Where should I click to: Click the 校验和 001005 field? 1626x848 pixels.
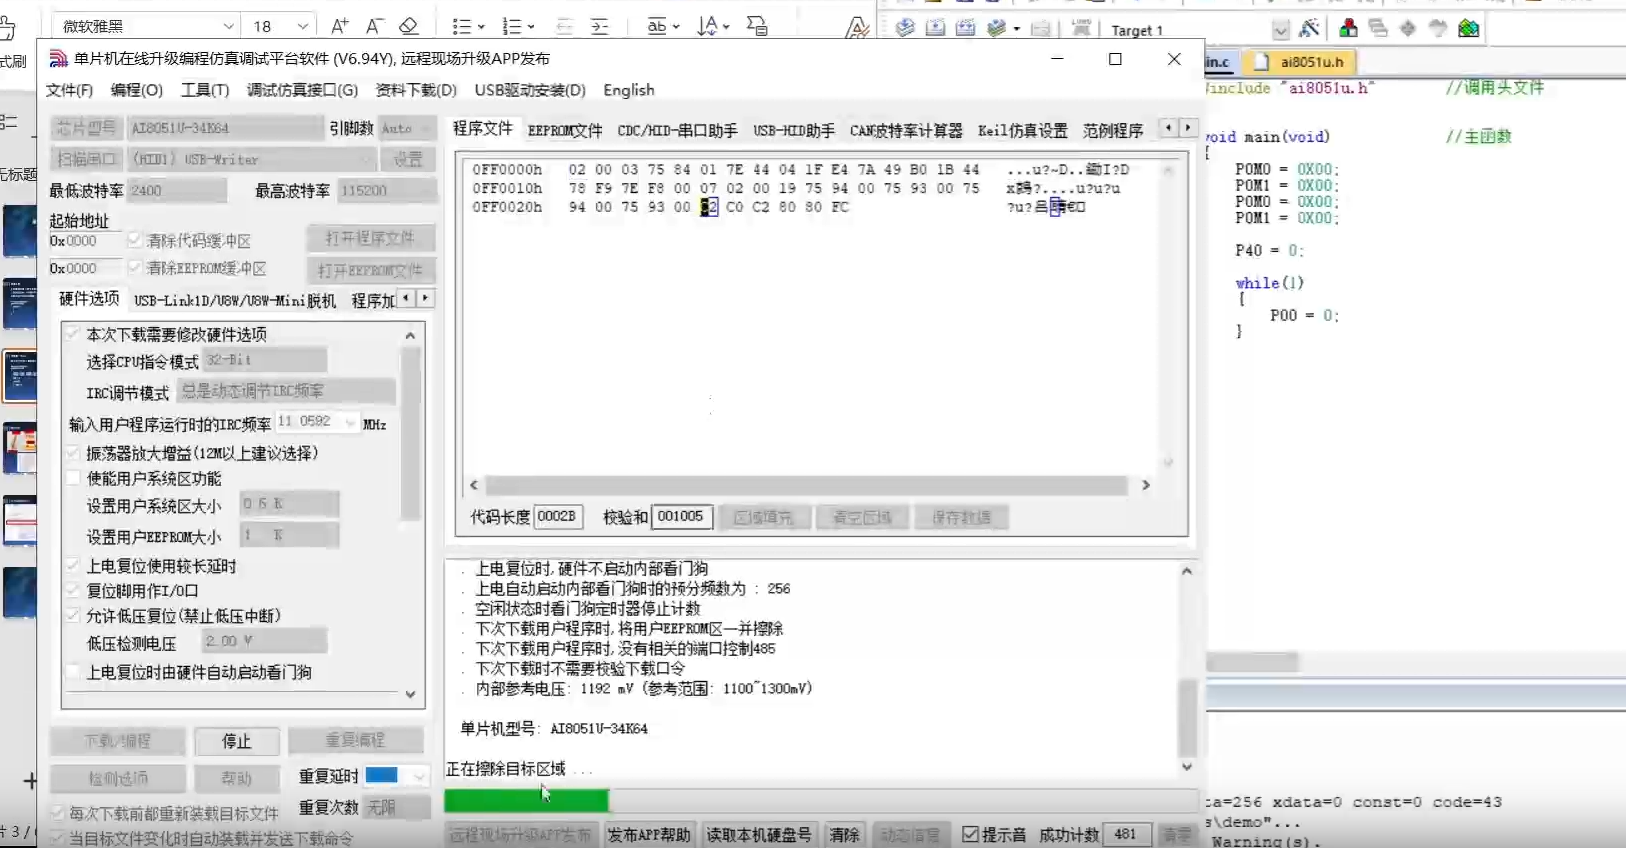[x=682, y=517]
